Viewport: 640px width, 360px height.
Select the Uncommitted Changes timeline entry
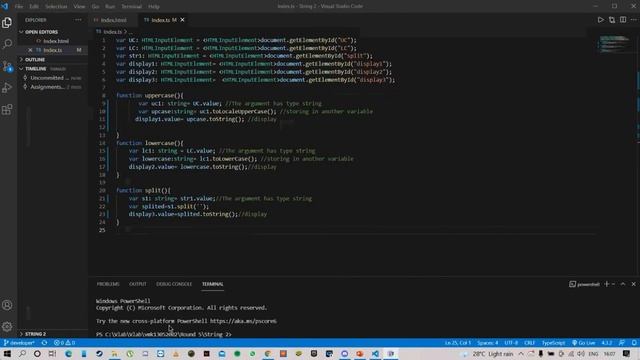click(52, 78)
